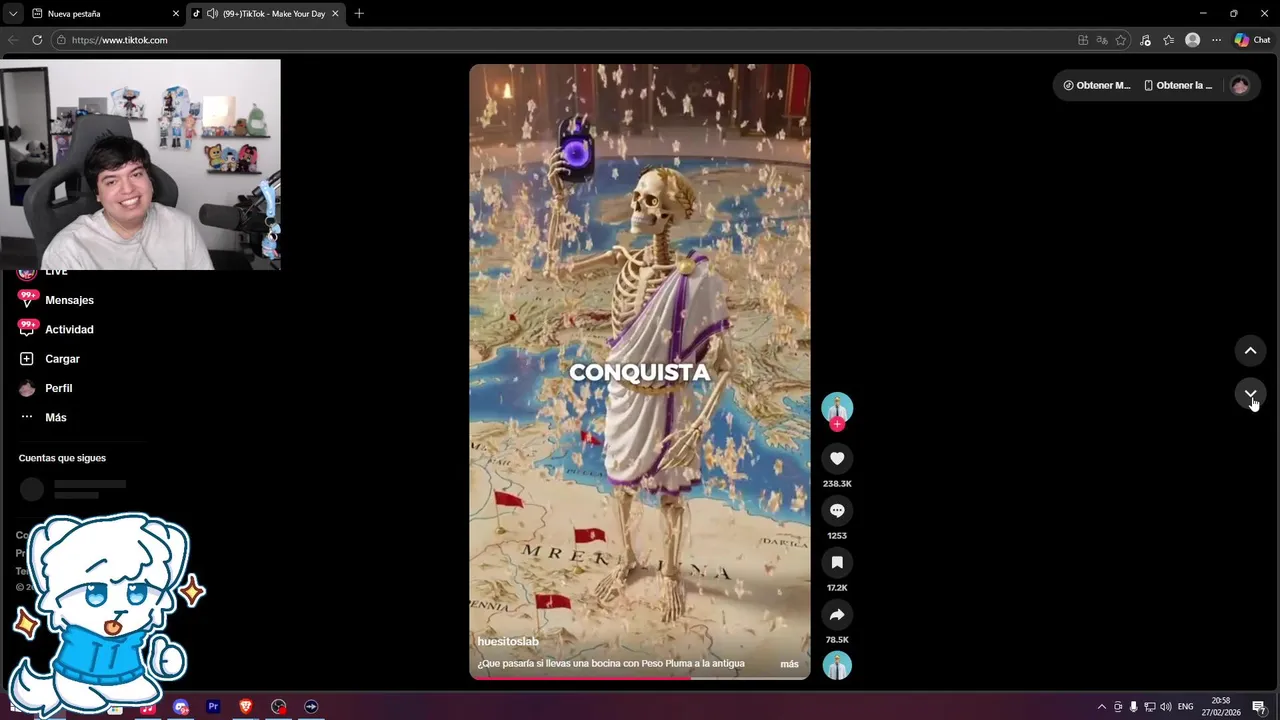The height and width of the screenshot is (720, 1280).
Task: Follow the creator with the red plus badge
Action: [x=837, y=425]
